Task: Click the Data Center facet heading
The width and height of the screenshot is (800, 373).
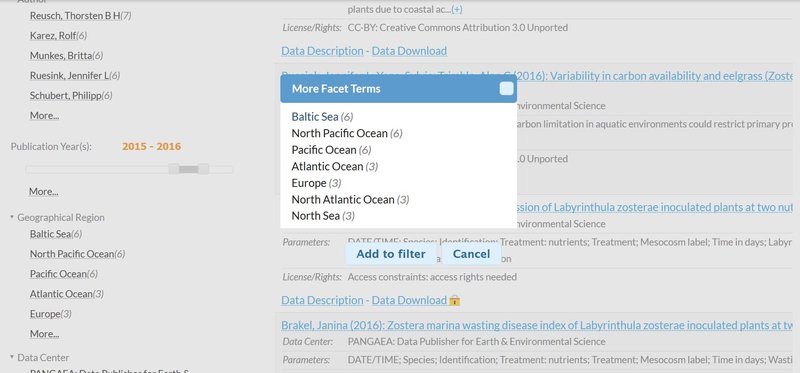Action: 43,358
